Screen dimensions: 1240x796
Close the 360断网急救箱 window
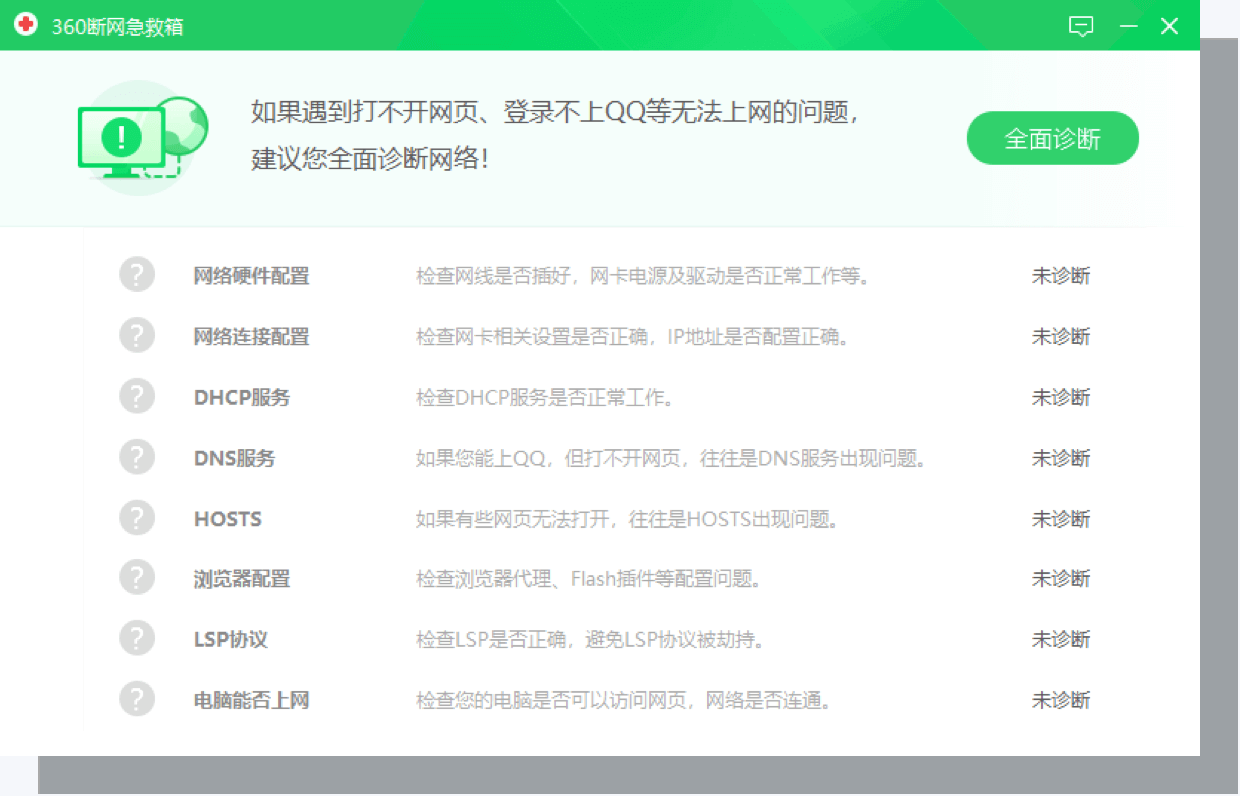tap(1169, 26)
